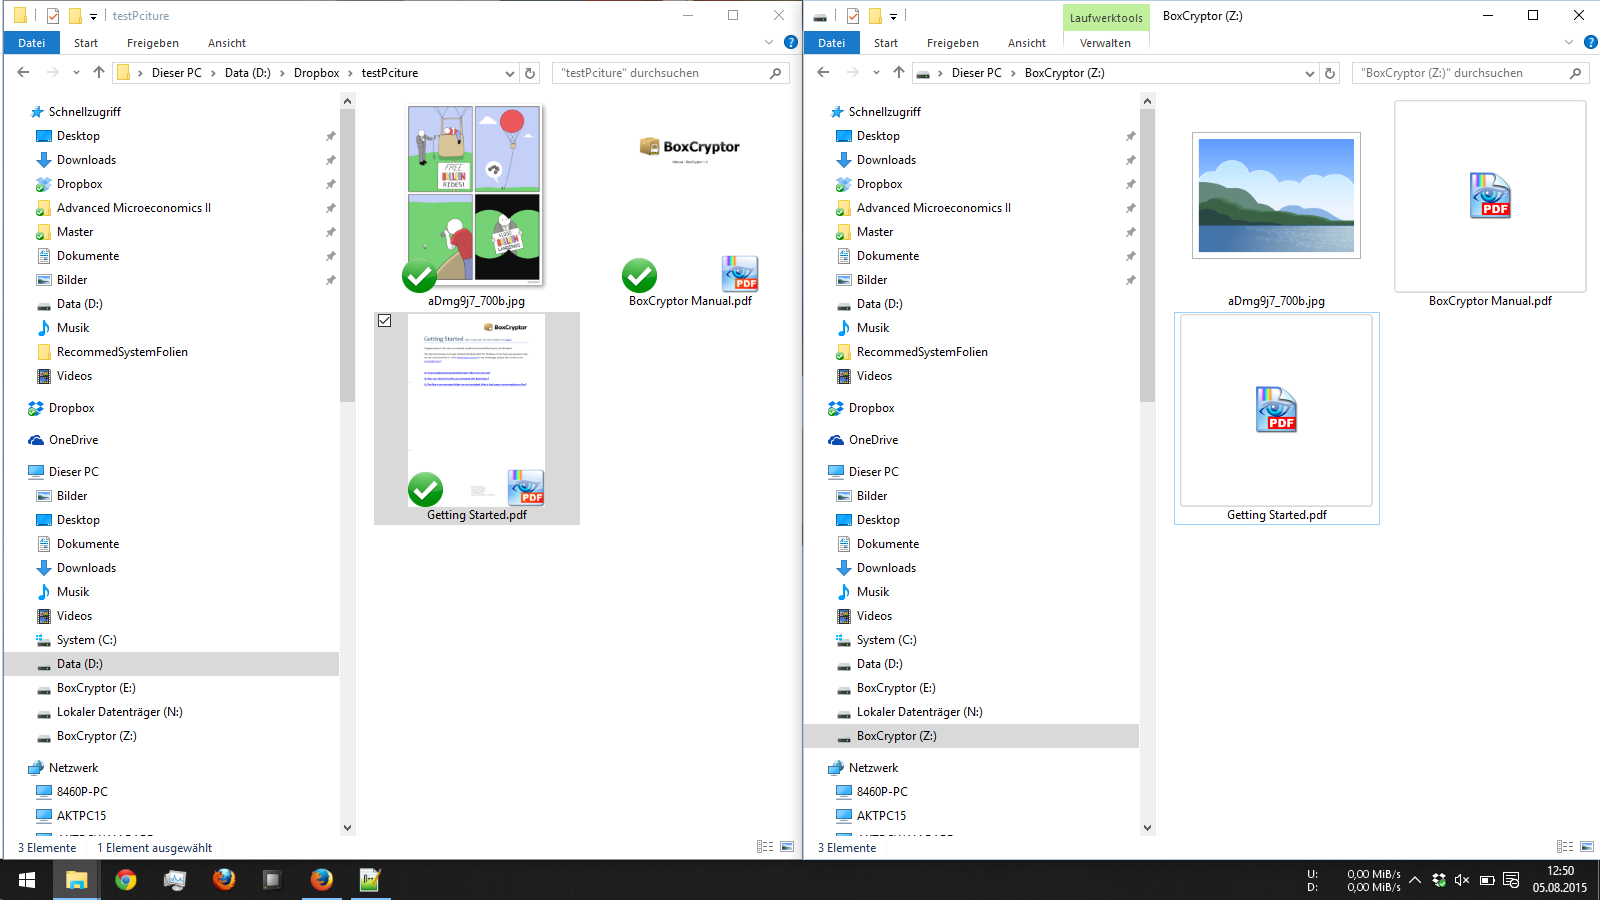Viewport: 1600px width, 900px height.
Task: Click the search magnifier in testPciture search box
Action: (x=775, y=73)
